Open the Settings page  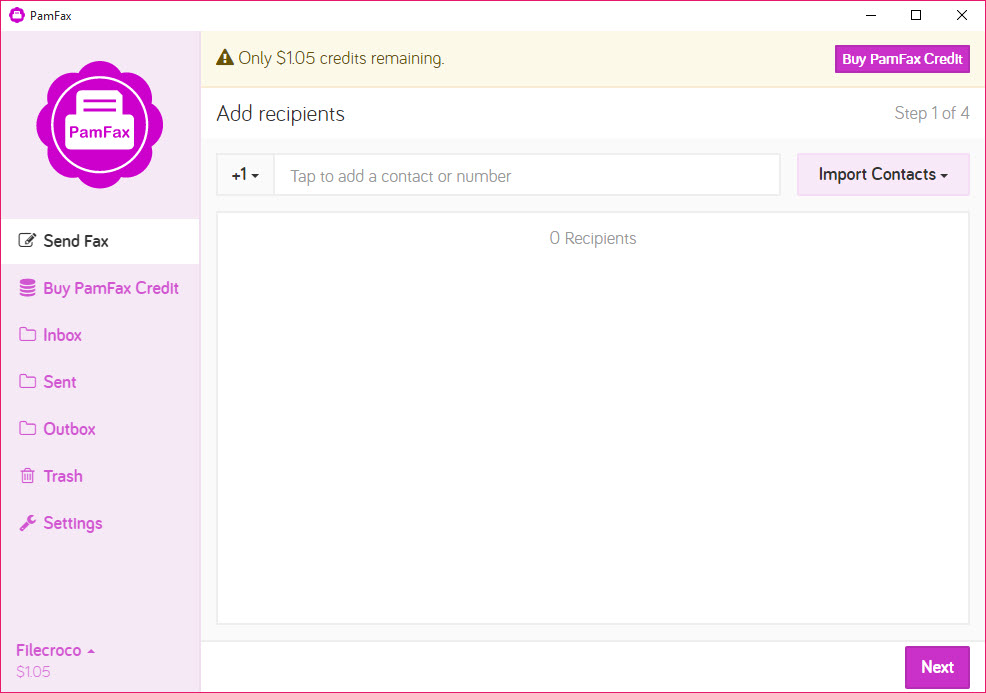[100, 524]
